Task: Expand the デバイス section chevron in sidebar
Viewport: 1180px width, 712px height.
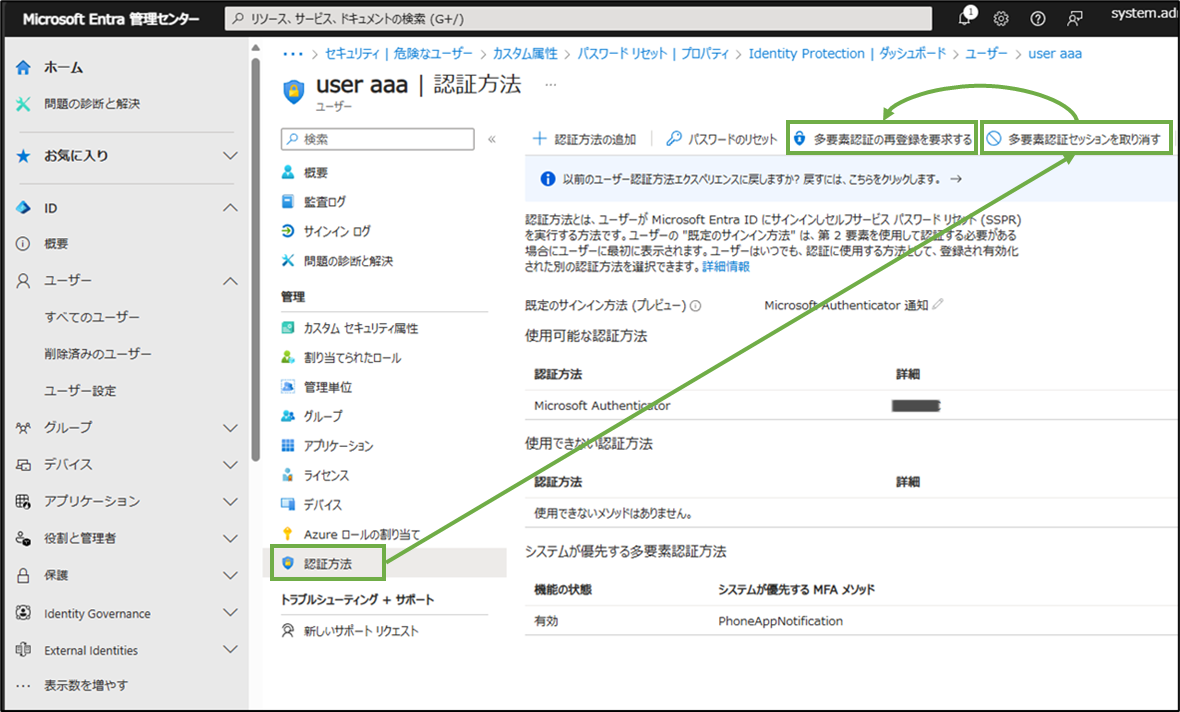Action: [230, 464]
